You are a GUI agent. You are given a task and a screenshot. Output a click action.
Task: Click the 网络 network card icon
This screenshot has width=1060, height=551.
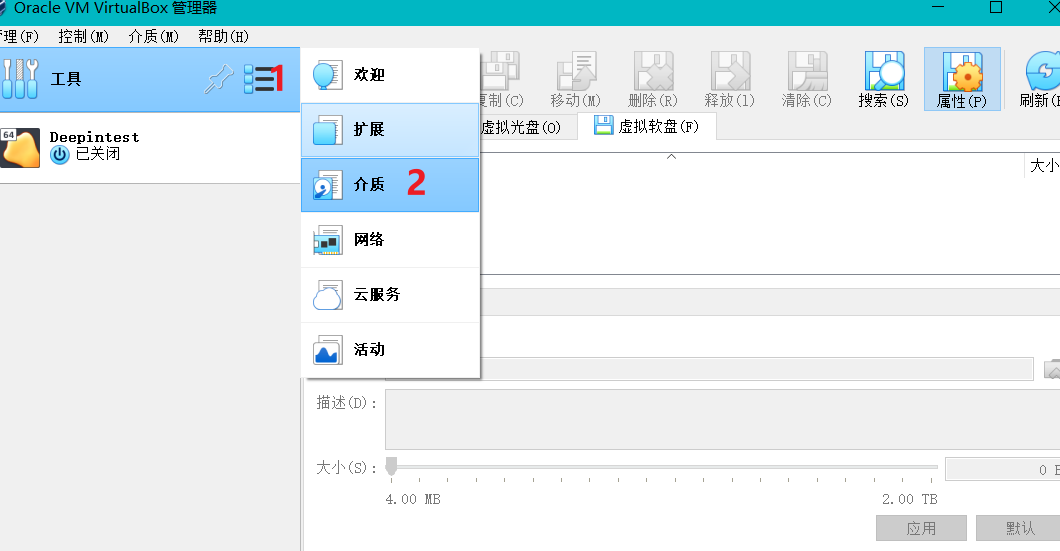(327, 240)
